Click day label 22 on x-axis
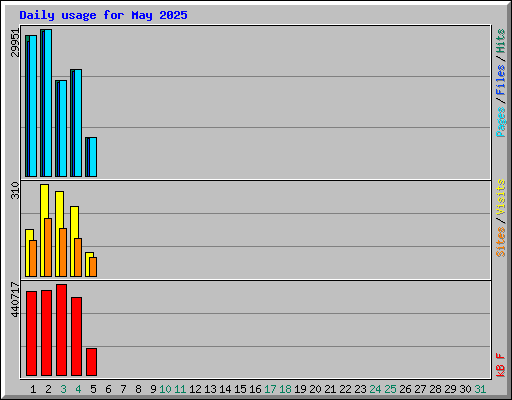 click(x=345, y=389)
